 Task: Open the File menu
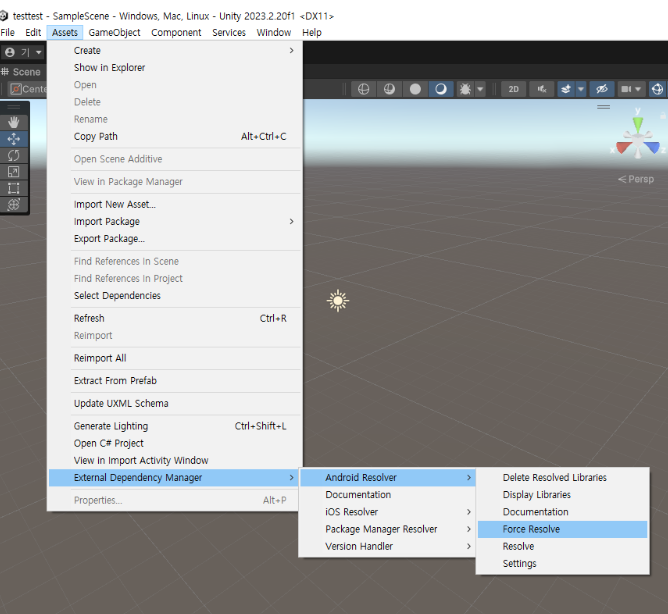point(8,32)
